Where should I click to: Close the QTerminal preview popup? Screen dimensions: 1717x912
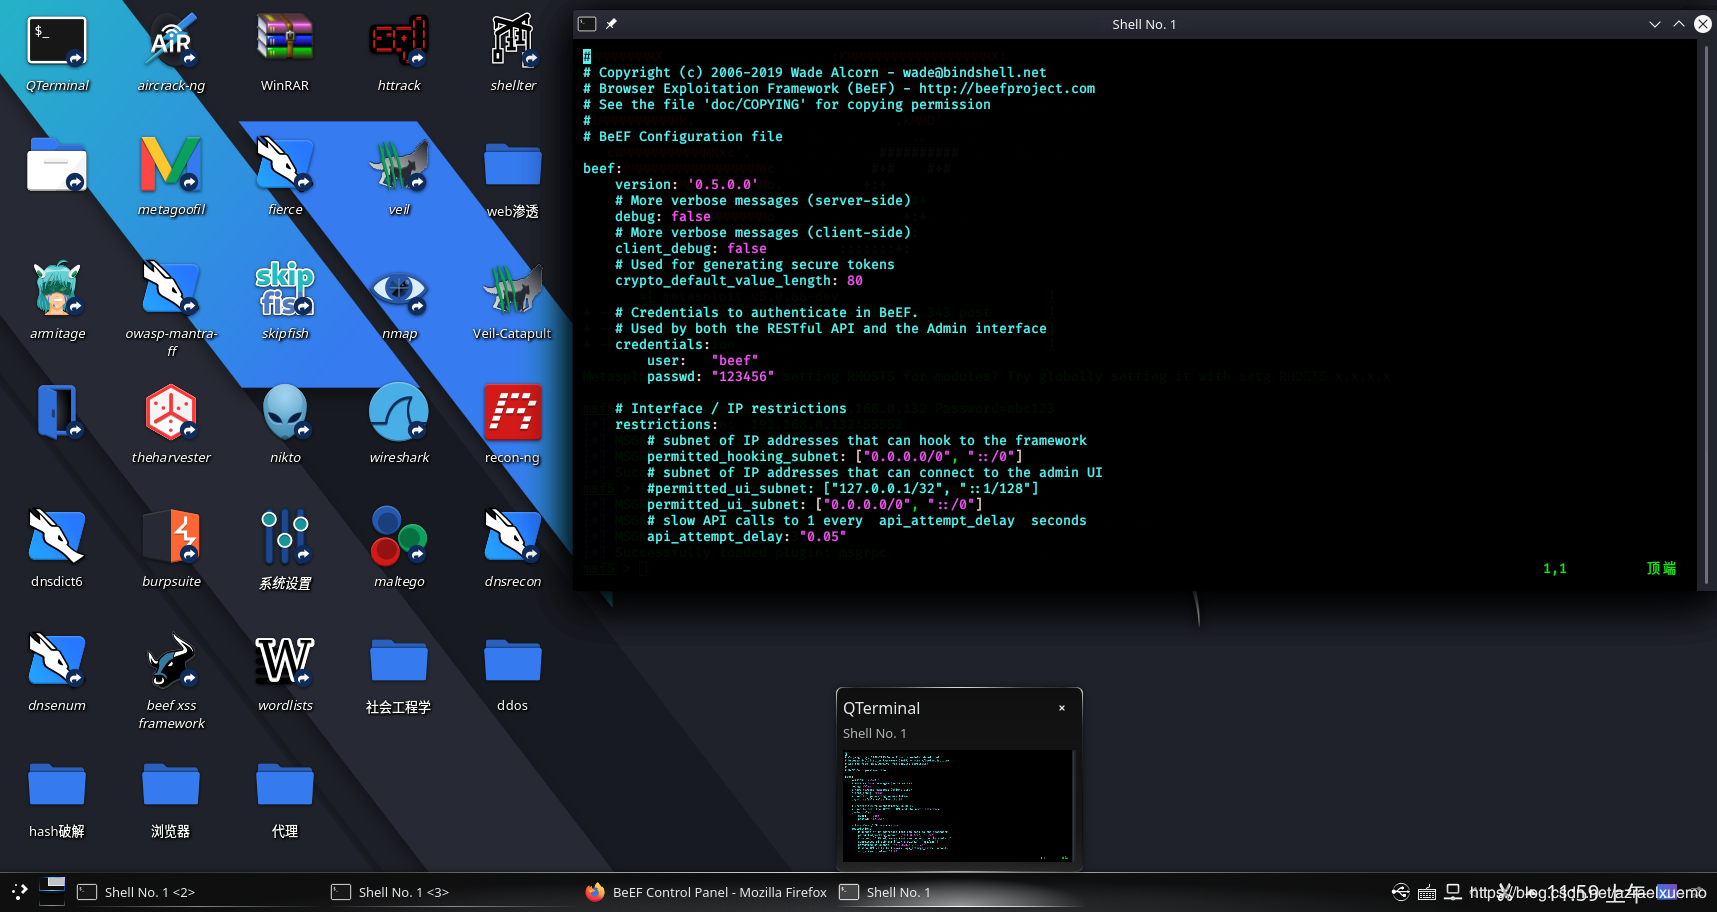(x=1062, y=708)
